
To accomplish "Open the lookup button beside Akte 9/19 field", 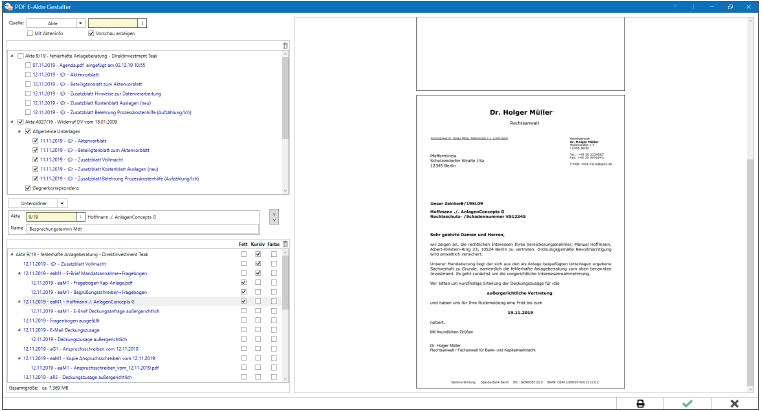I will pos(81,217).
